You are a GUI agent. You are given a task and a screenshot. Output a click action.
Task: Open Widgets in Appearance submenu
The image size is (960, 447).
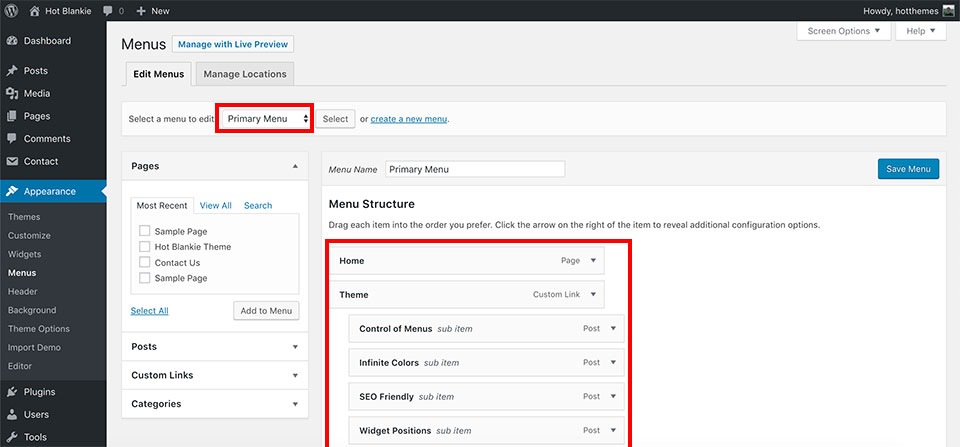[x=24, y=254]
